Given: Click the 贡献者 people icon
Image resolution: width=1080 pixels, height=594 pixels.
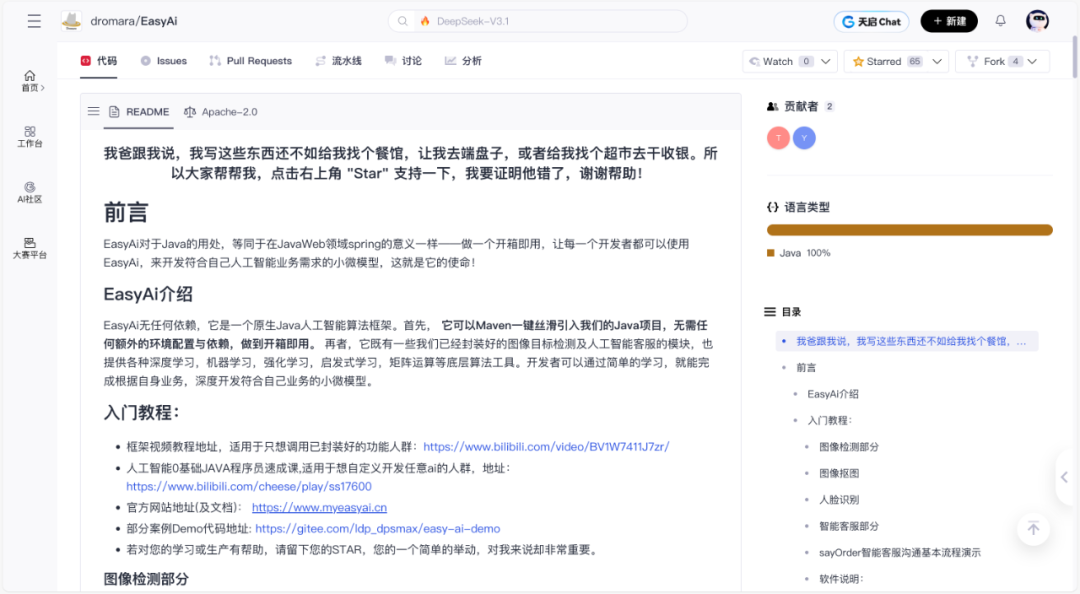Looking at the screenshot, I should 772,106.
